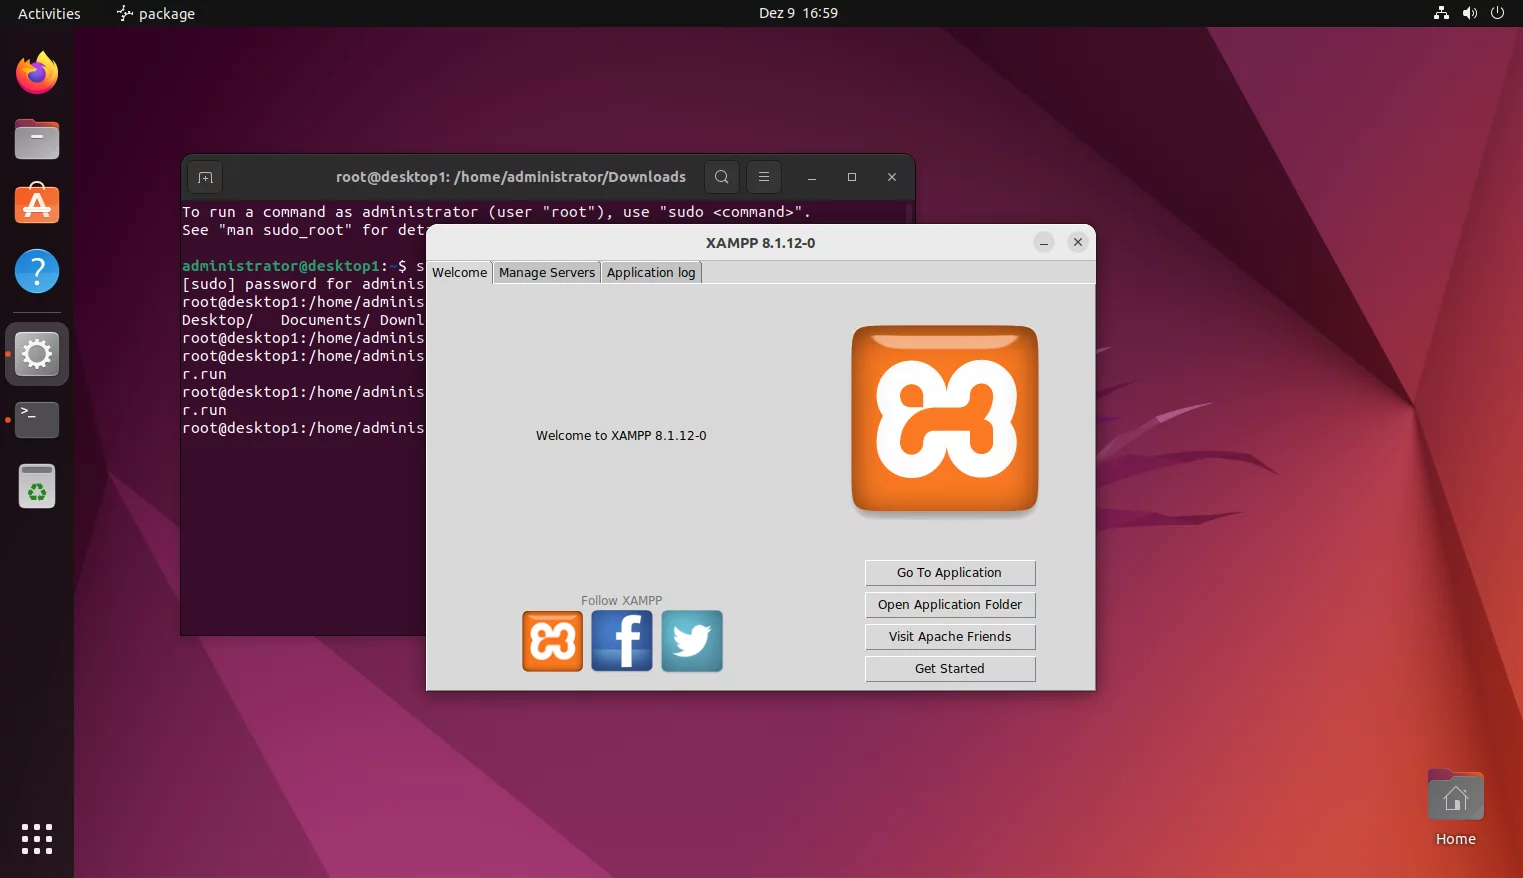The image size is (1523, 878).
Task: Switch to the Welcome tab
Action: [459, 272]
